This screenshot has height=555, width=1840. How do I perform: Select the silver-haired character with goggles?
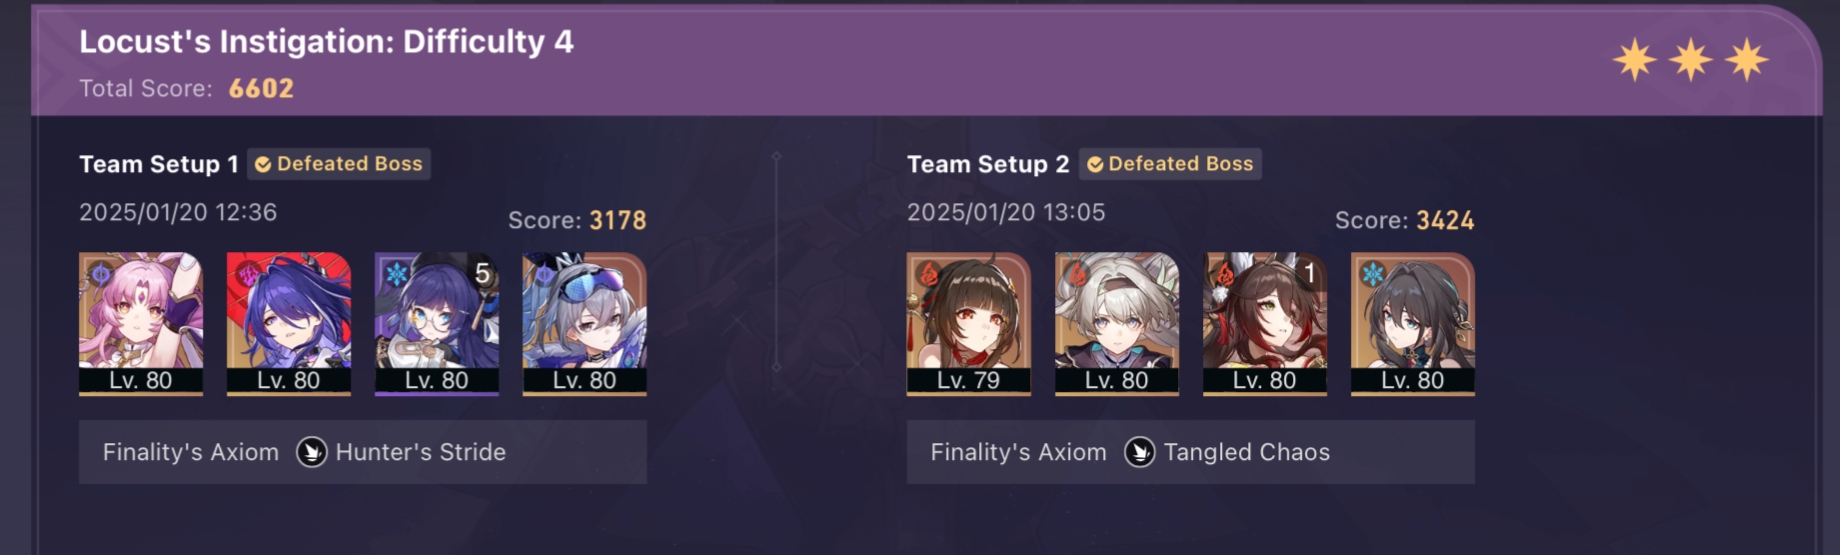[585, 323]
